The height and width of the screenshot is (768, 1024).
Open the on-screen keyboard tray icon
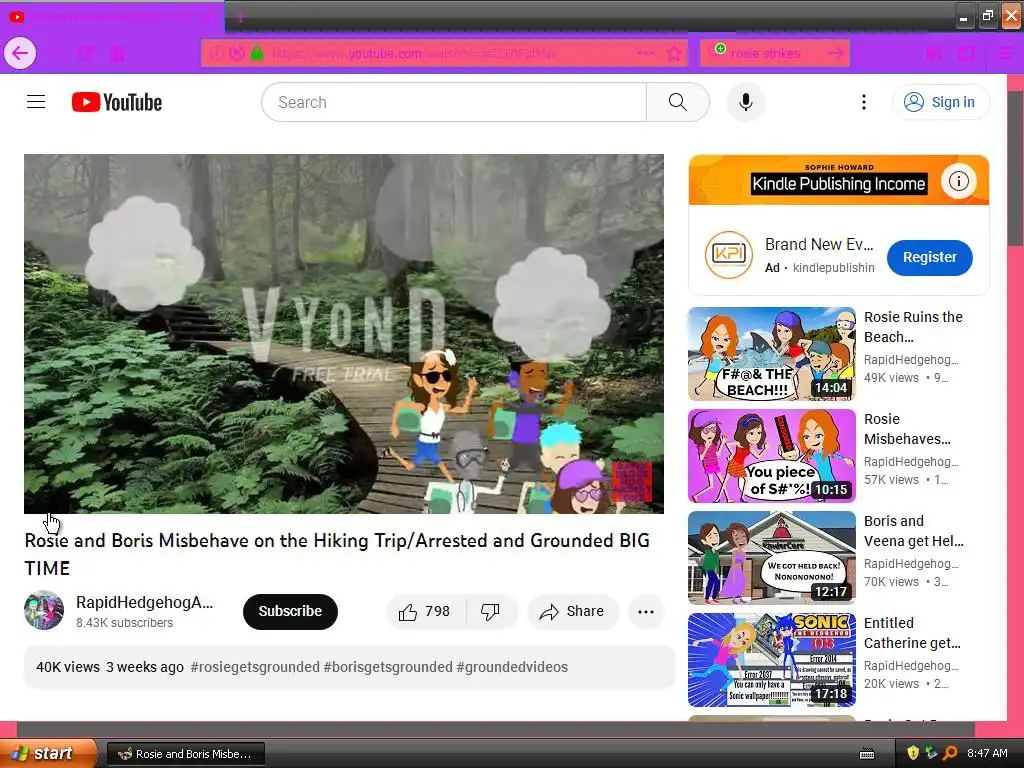(867, 754)
